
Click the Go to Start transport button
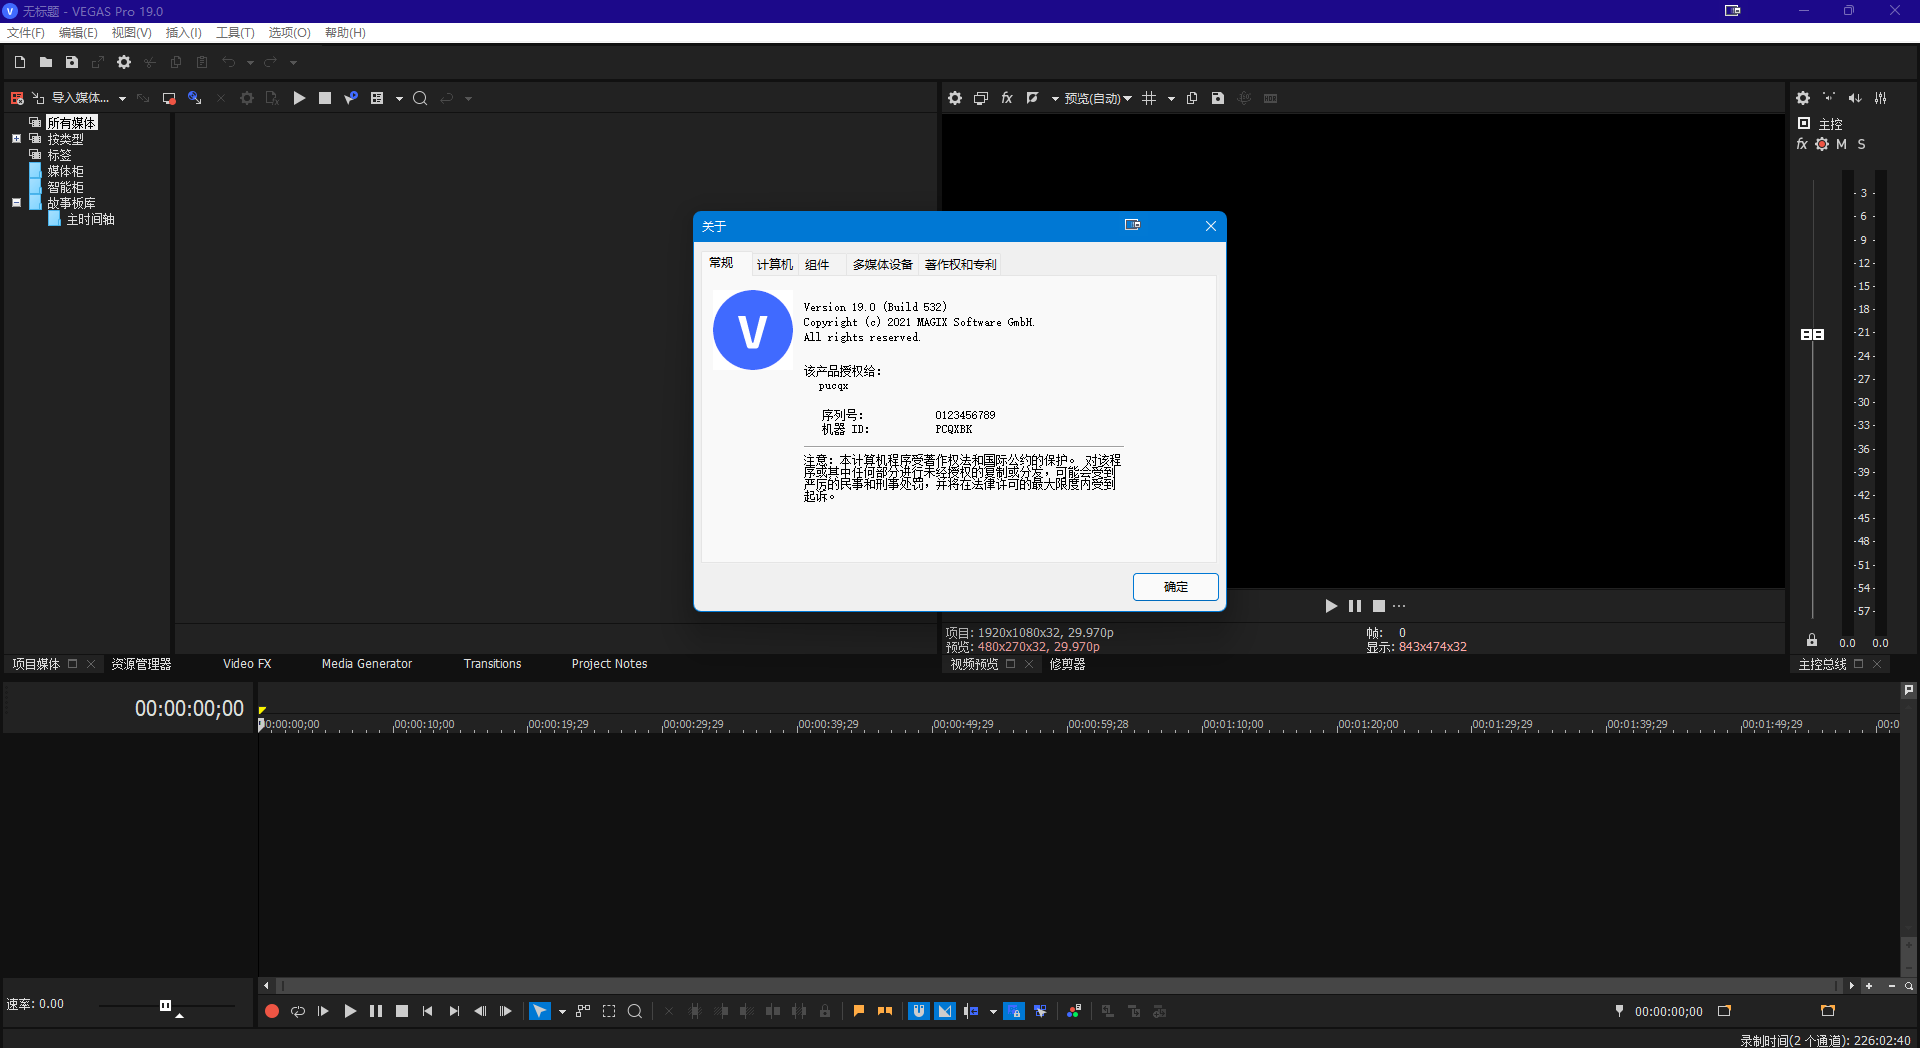[428, 1011]
